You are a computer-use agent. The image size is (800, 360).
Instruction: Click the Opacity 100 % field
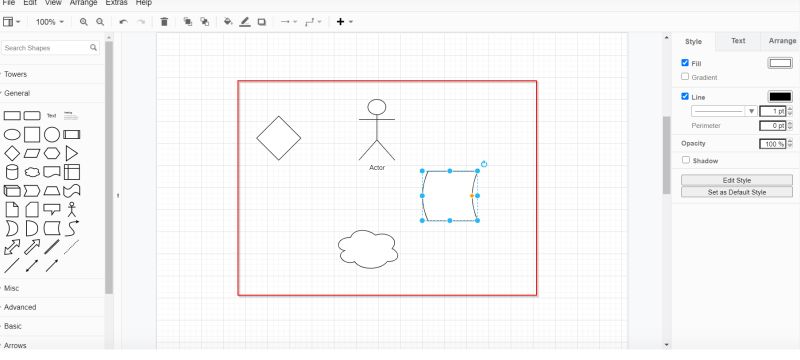click(x=772, y=144)
